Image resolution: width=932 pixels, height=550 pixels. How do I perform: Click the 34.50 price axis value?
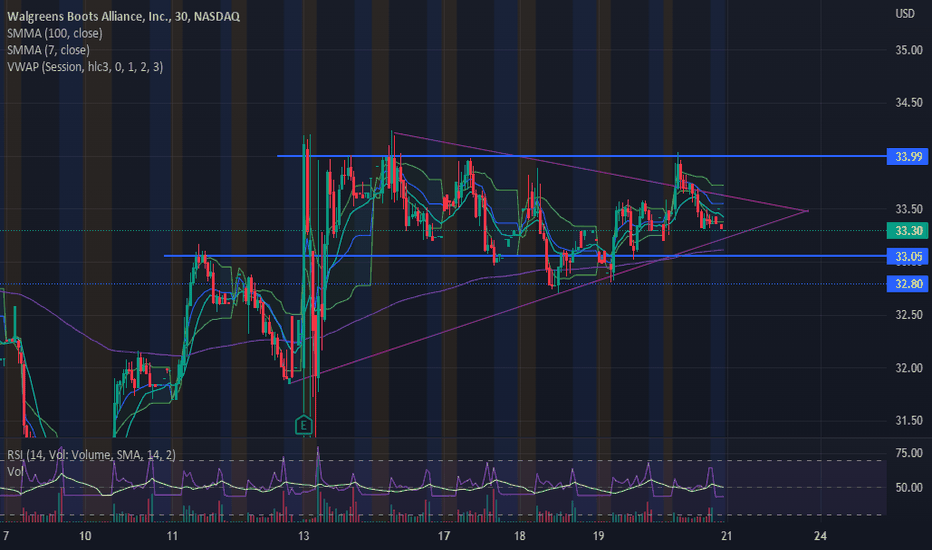tap(909, 103)
